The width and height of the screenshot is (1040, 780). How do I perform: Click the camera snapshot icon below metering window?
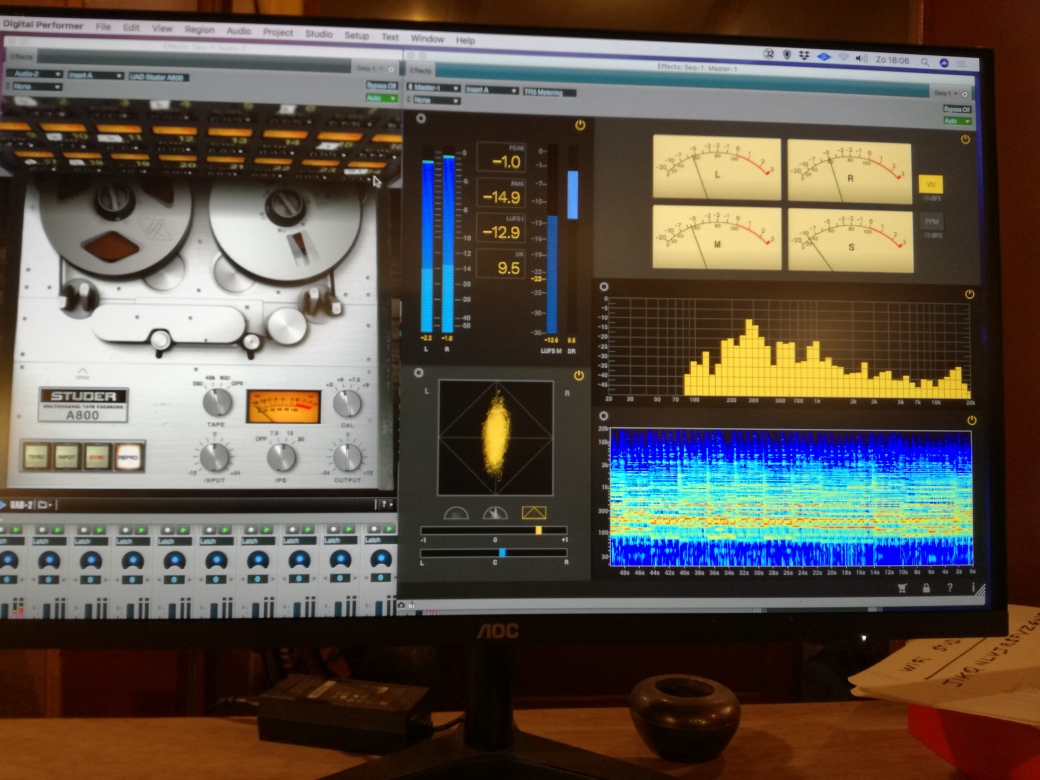click(x=401, y=605)
